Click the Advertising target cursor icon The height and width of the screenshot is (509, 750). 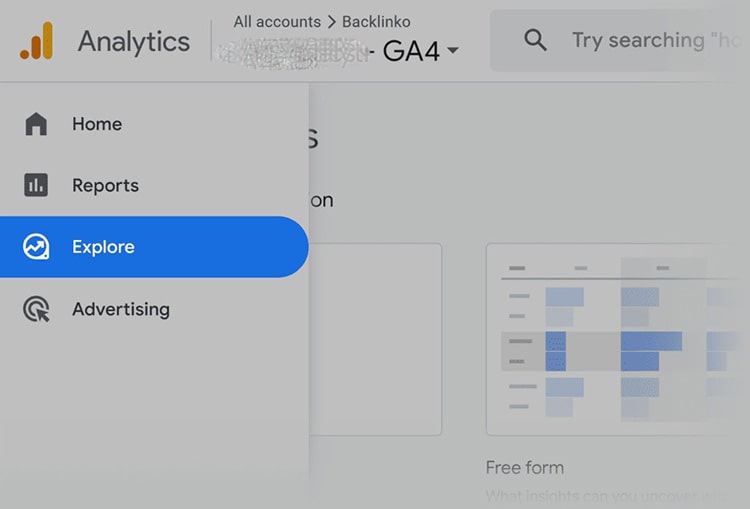coord(36,309)
